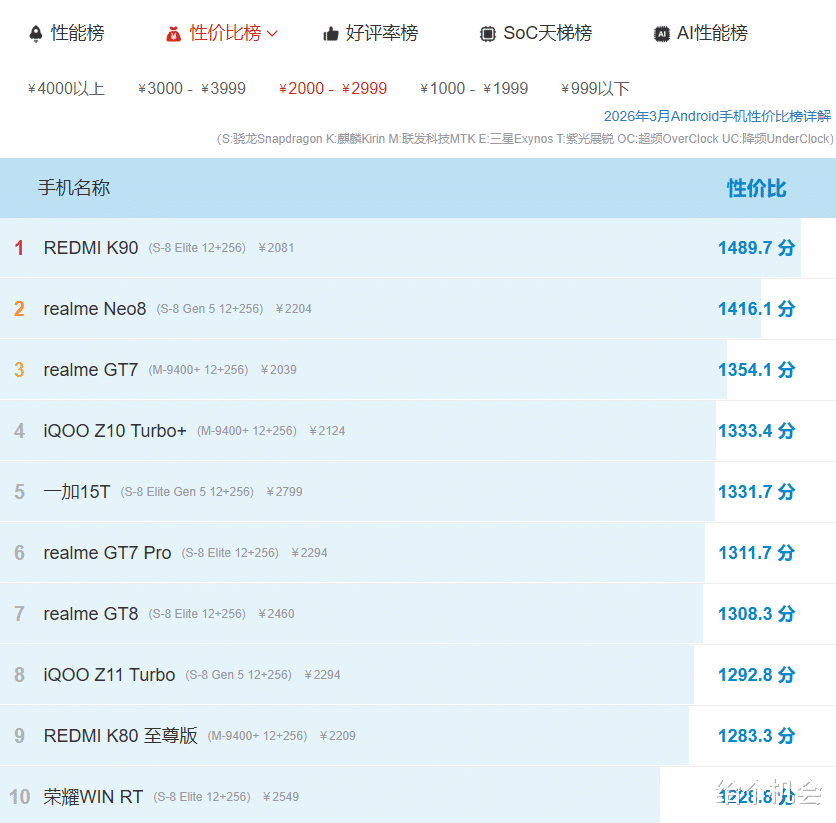836x823 pixels.
Task: Open the 荣耀WIN RT entry
Action: click(93, 797)
